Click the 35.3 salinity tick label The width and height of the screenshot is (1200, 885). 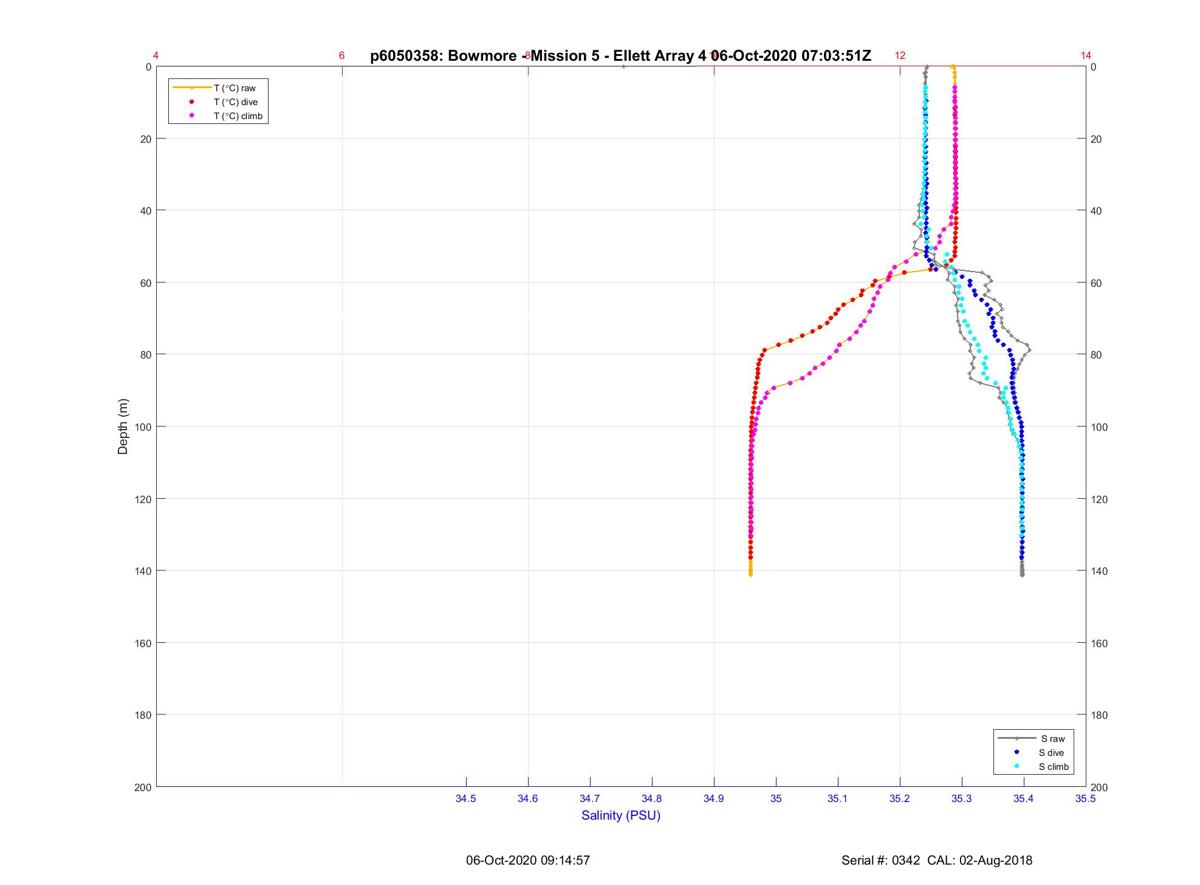962,799
